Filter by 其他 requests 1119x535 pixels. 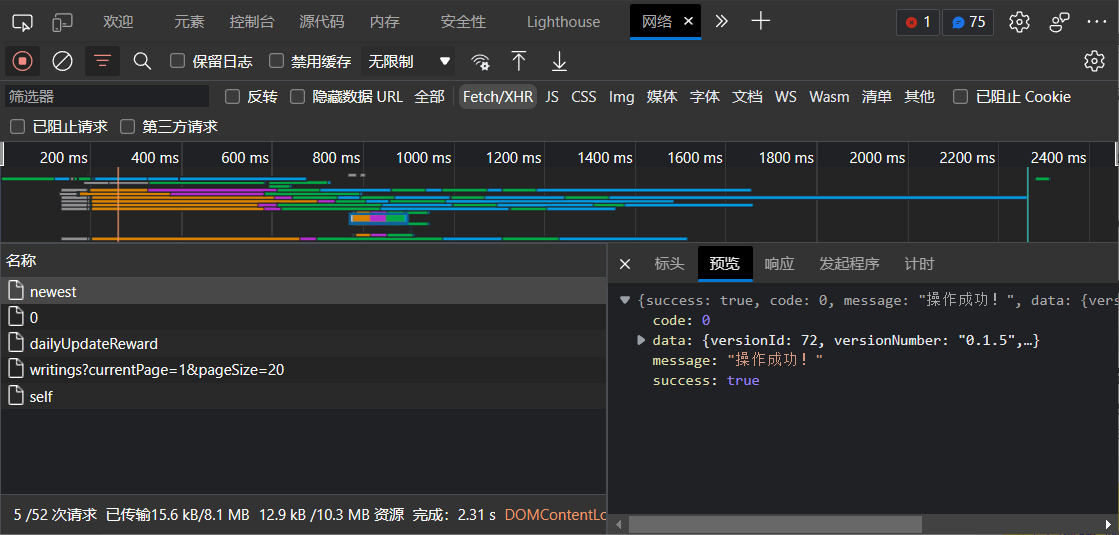pyautogui.click(x=919, y=96)
